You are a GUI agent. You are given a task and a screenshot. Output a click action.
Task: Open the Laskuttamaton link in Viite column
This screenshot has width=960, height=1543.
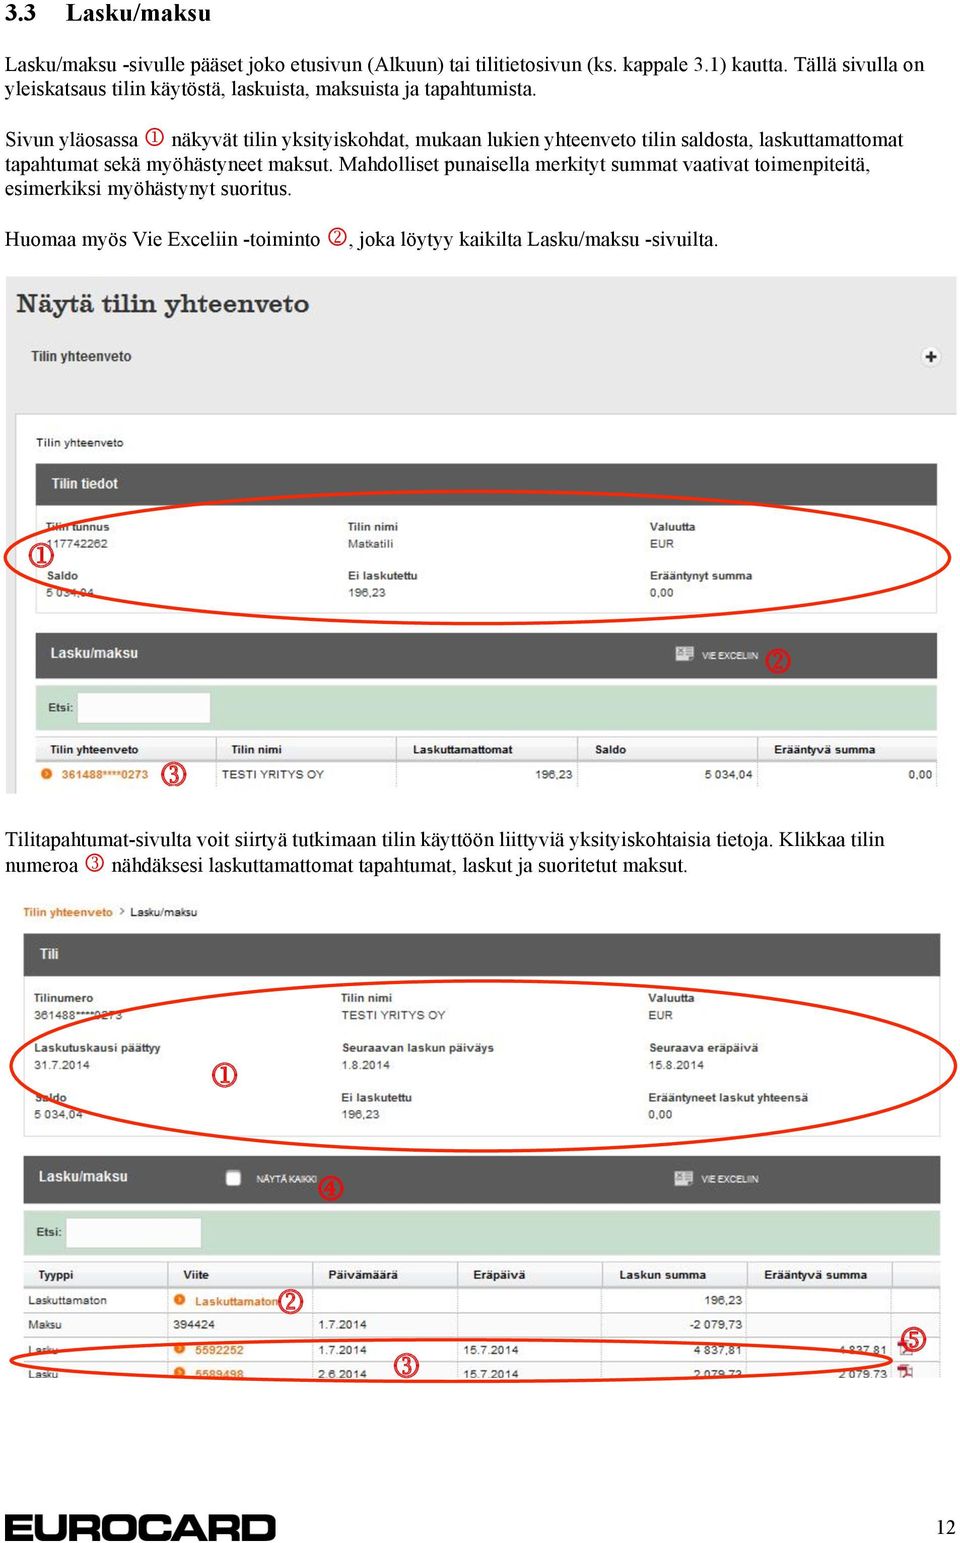236,1301
